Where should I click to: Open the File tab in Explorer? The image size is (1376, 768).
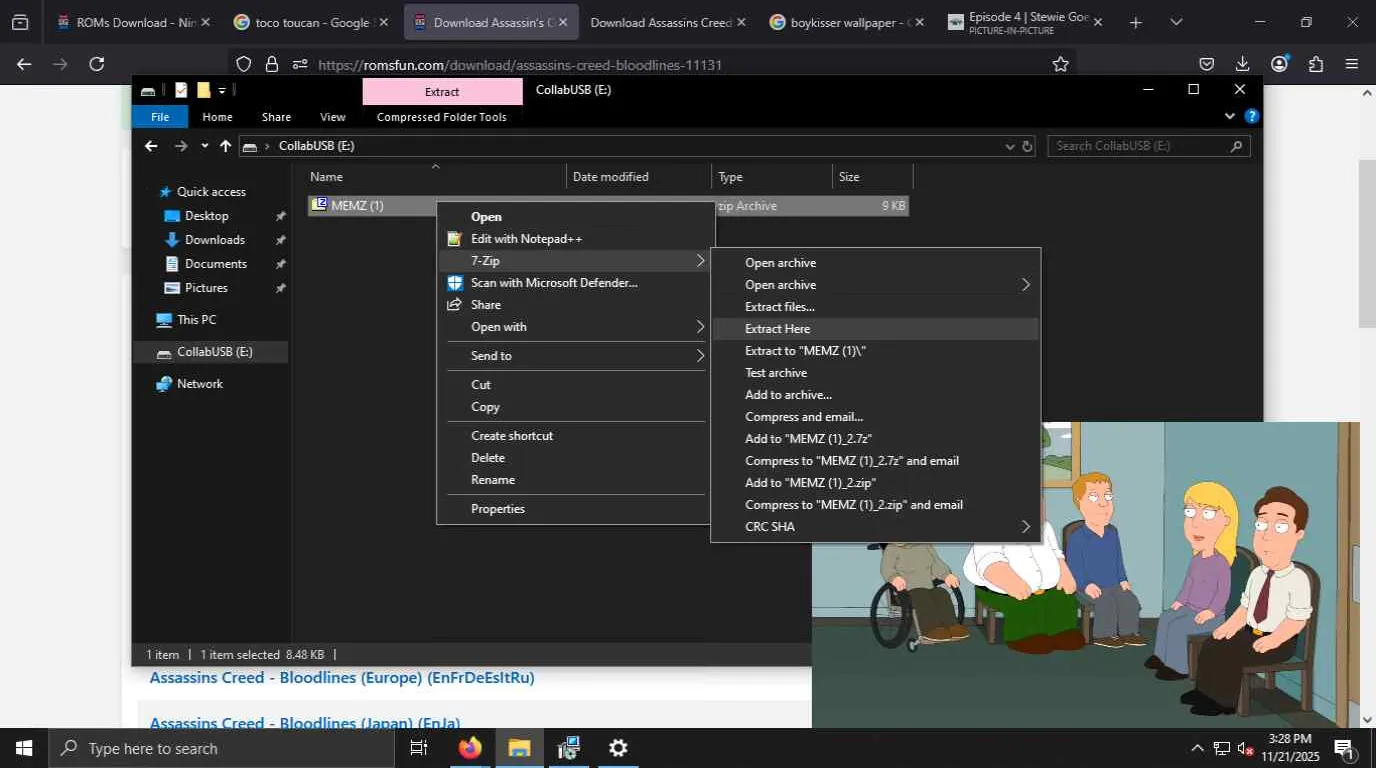(x=160, y=117)
